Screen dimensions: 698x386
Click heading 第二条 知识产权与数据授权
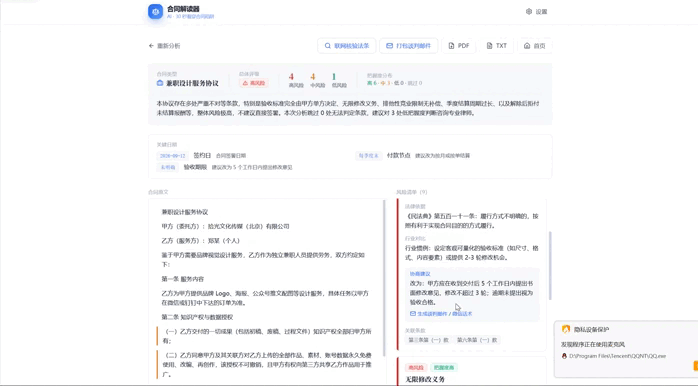197,317
